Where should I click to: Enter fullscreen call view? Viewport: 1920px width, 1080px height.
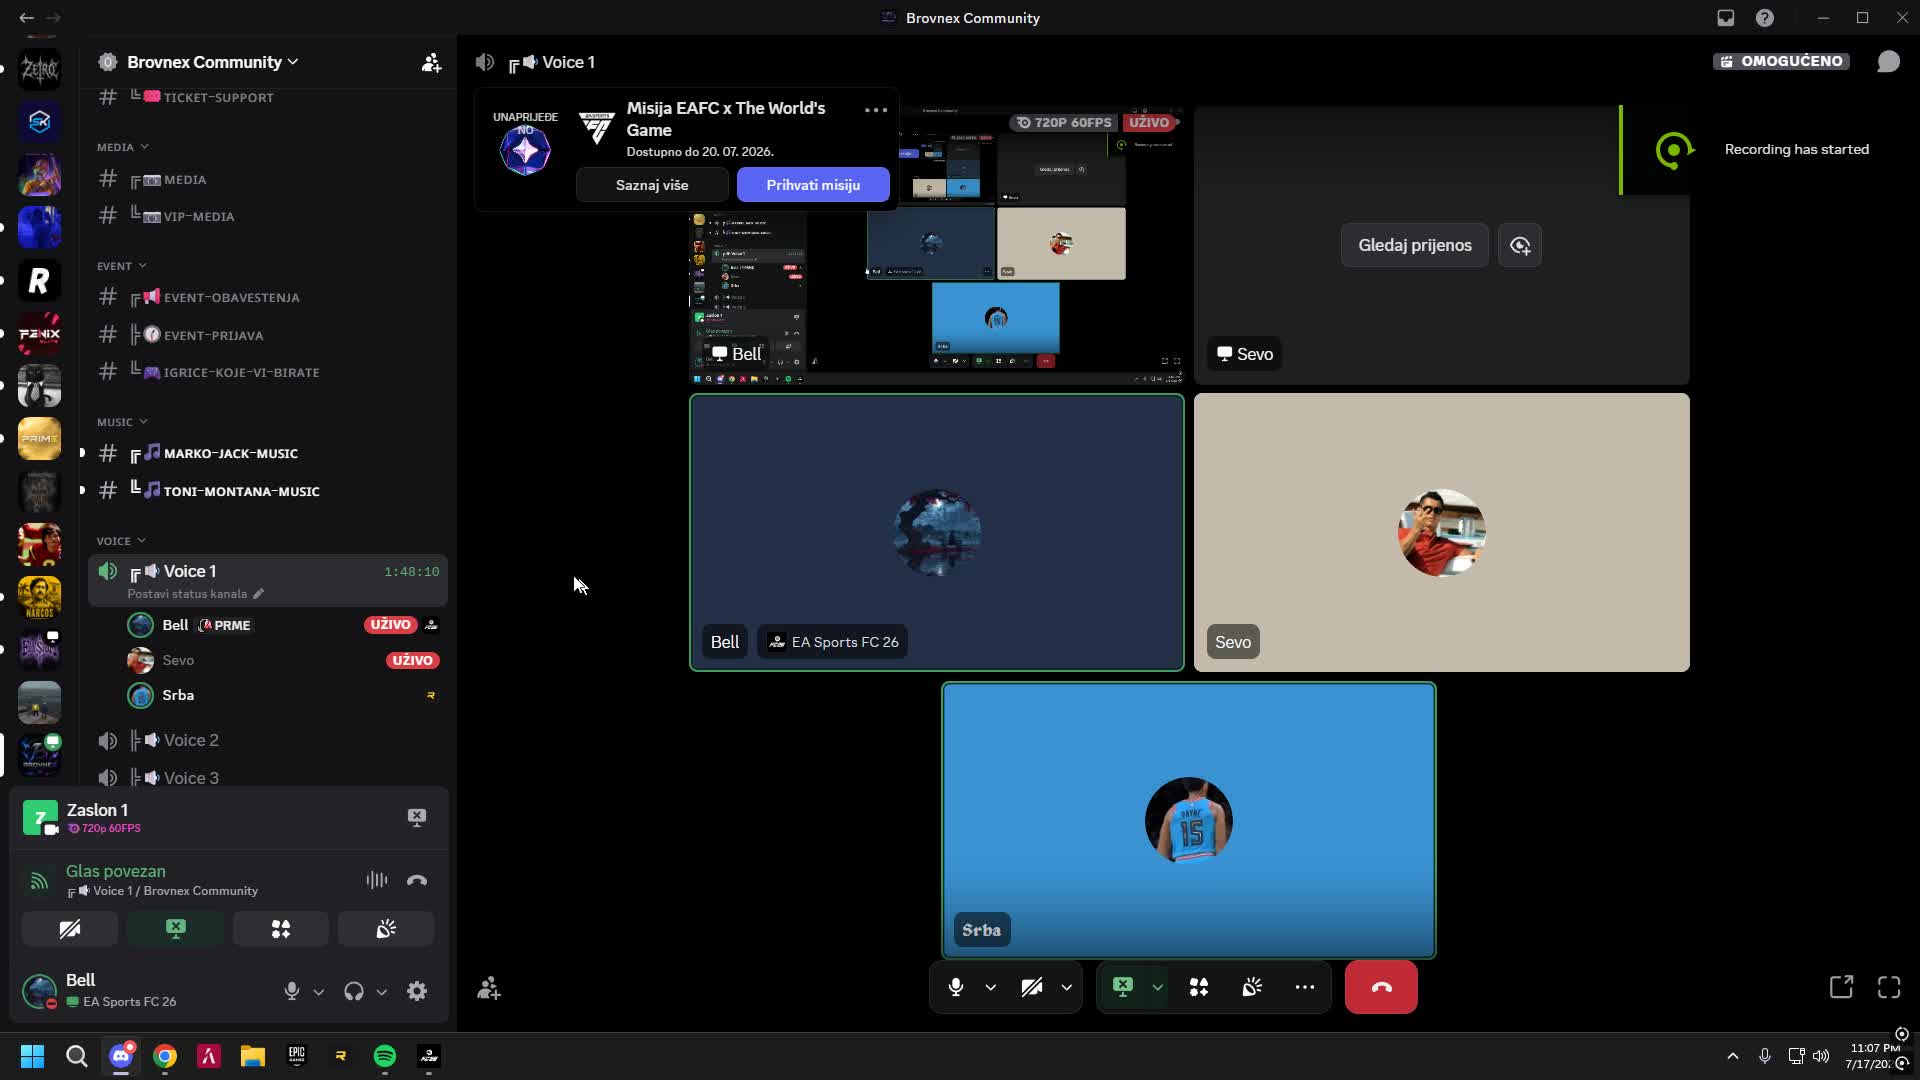[x=1889, y=987]
